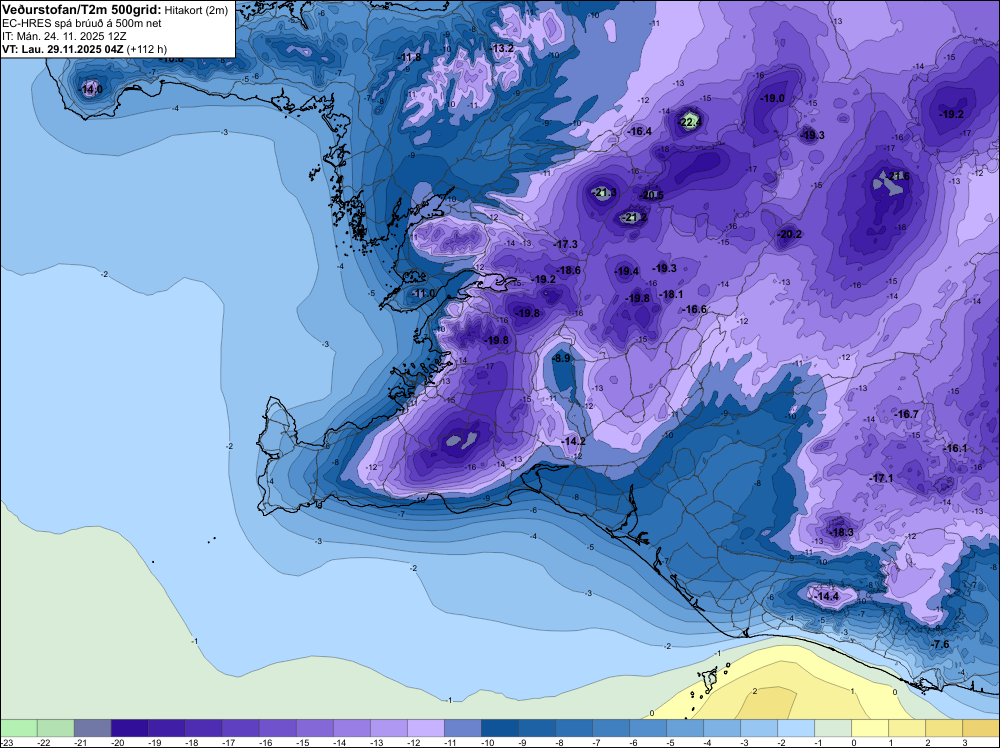Select the -7.6 temperature label
Screen dimensions: 1000x748
pos(940,645)
